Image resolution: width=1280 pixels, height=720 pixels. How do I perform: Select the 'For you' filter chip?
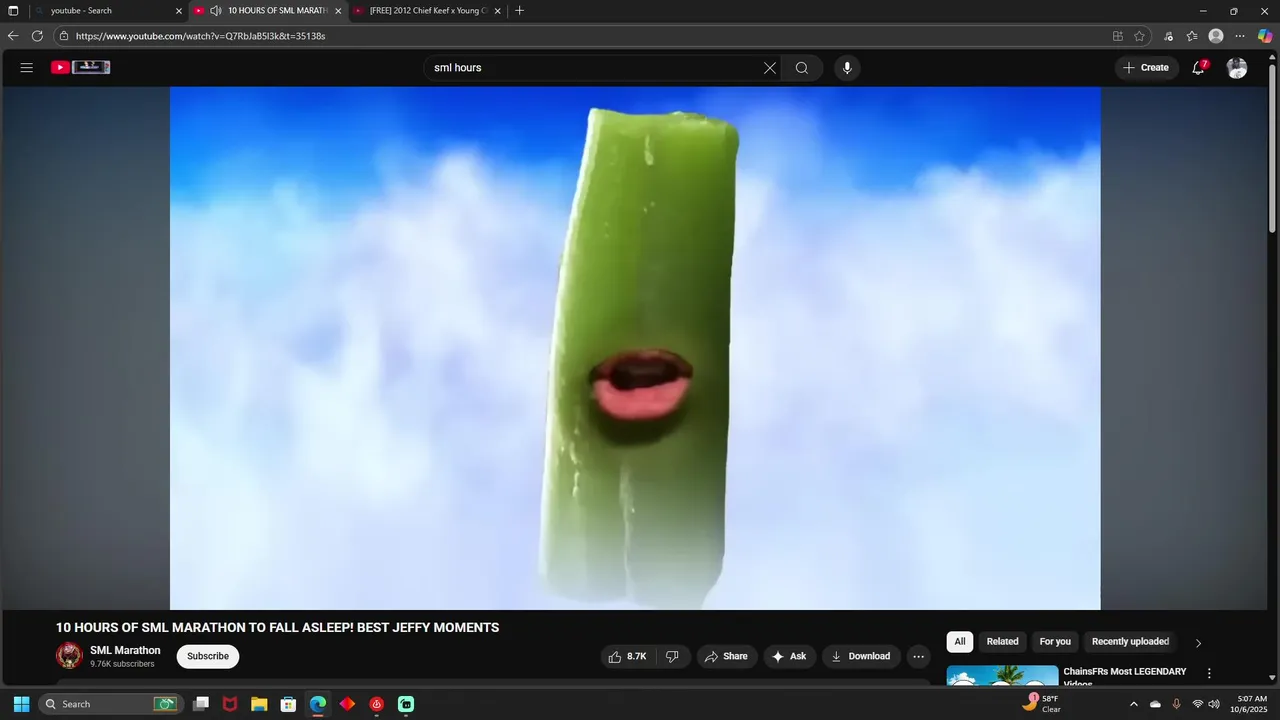tap(1055, 642)
